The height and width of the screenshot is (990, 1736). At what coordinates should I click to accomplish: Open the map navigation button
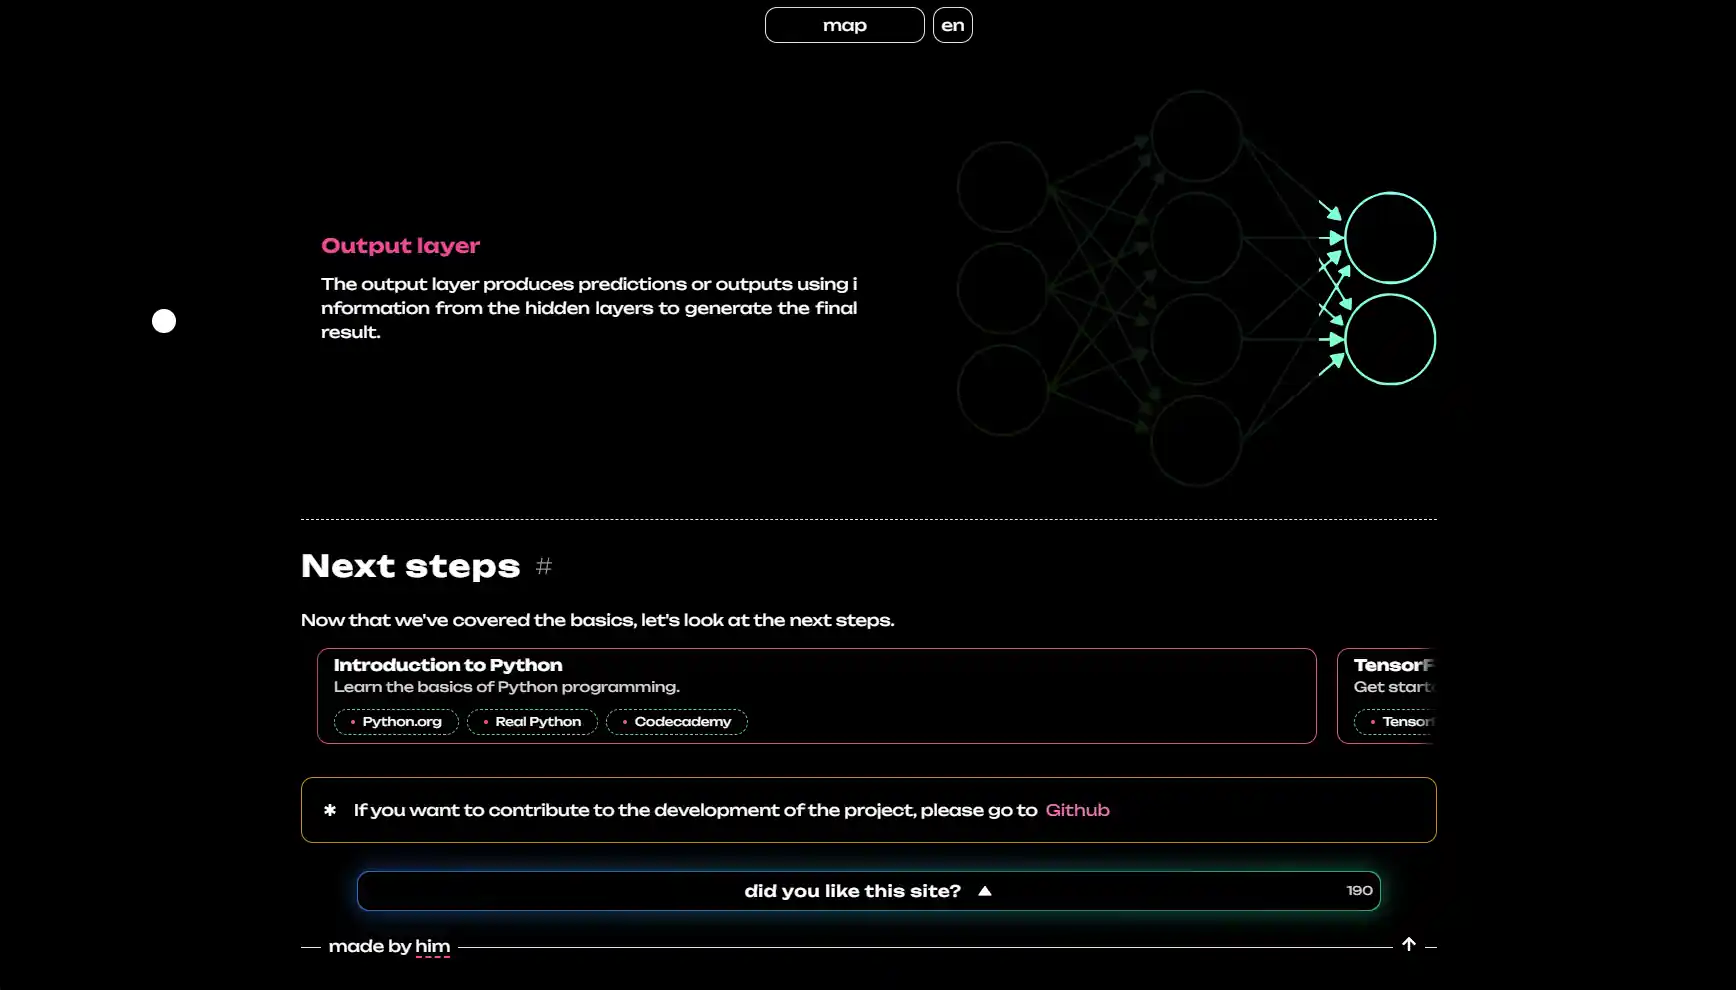844,25
